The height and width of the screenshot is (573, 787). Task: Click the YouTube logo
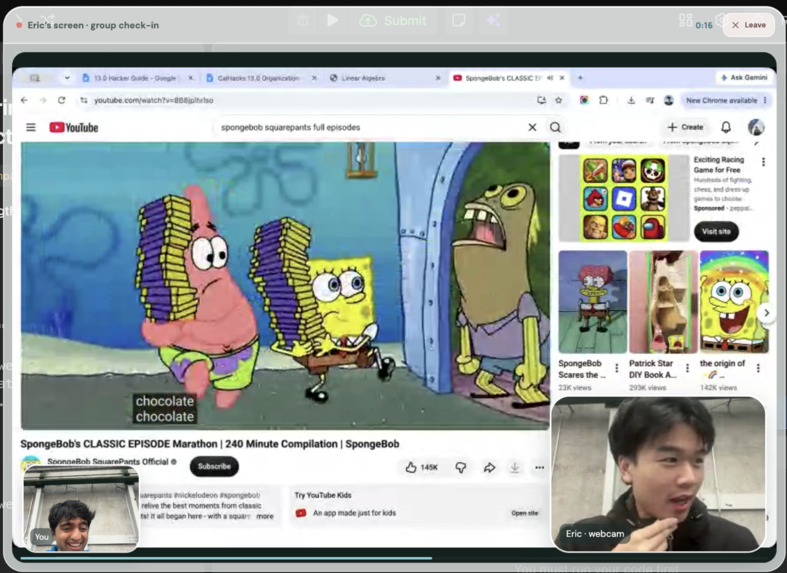coord(73,127)
